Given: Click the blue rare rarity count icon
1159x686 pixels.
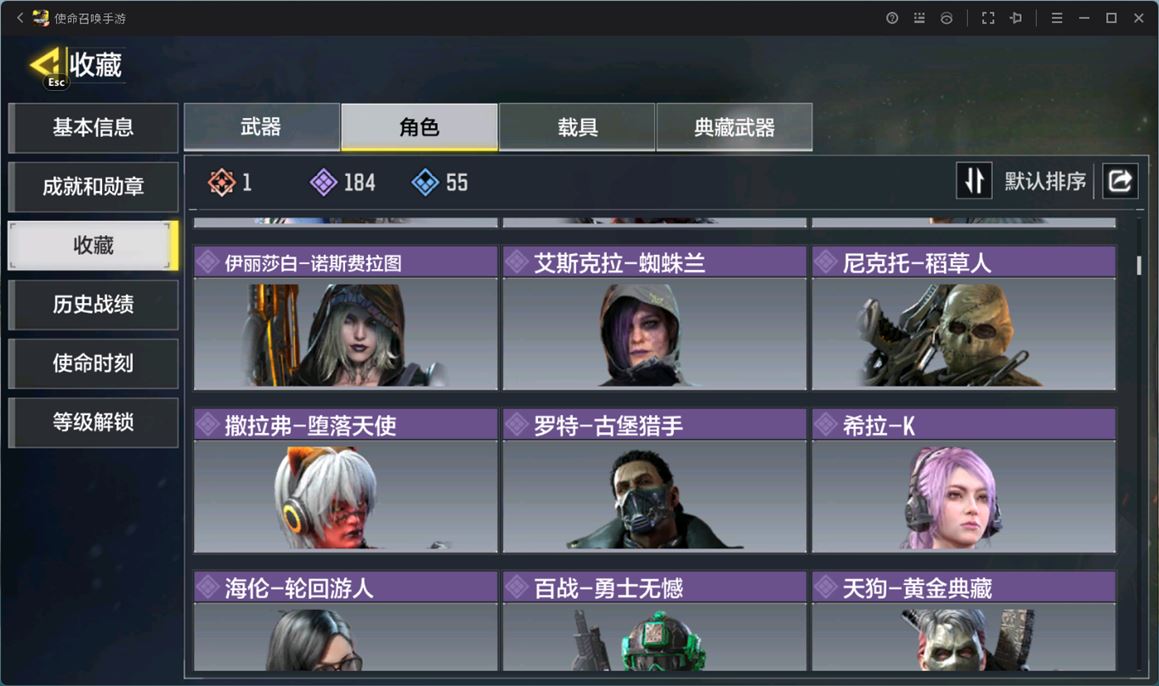Looking at the screenshot, I should coord(425,182).
